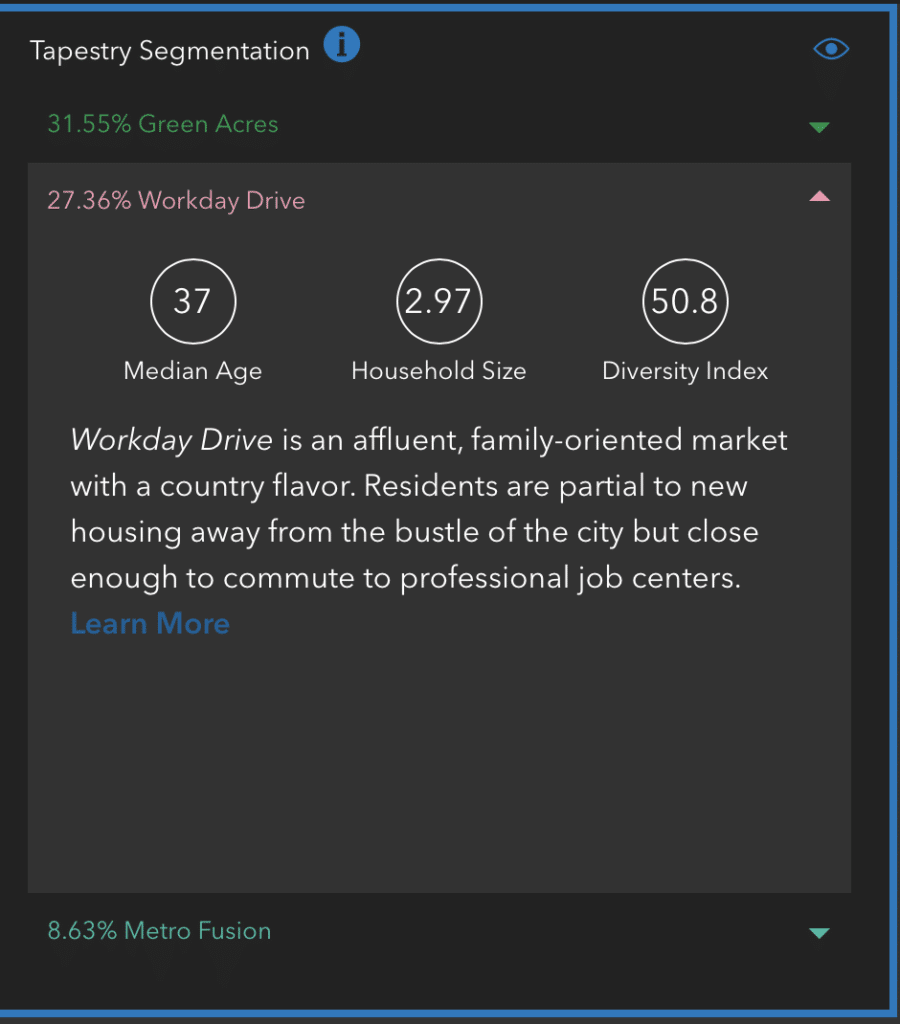Click the Household Size 2.97 circle
Image resolution: width=900 pixels, height=1024 pixels.
[x=439, y=301]
